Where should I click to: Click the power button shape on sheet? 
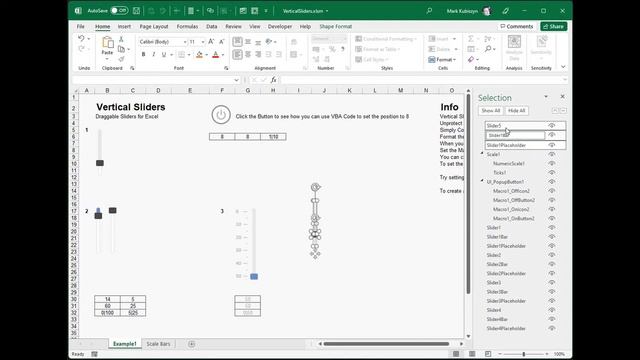(221, 115)
